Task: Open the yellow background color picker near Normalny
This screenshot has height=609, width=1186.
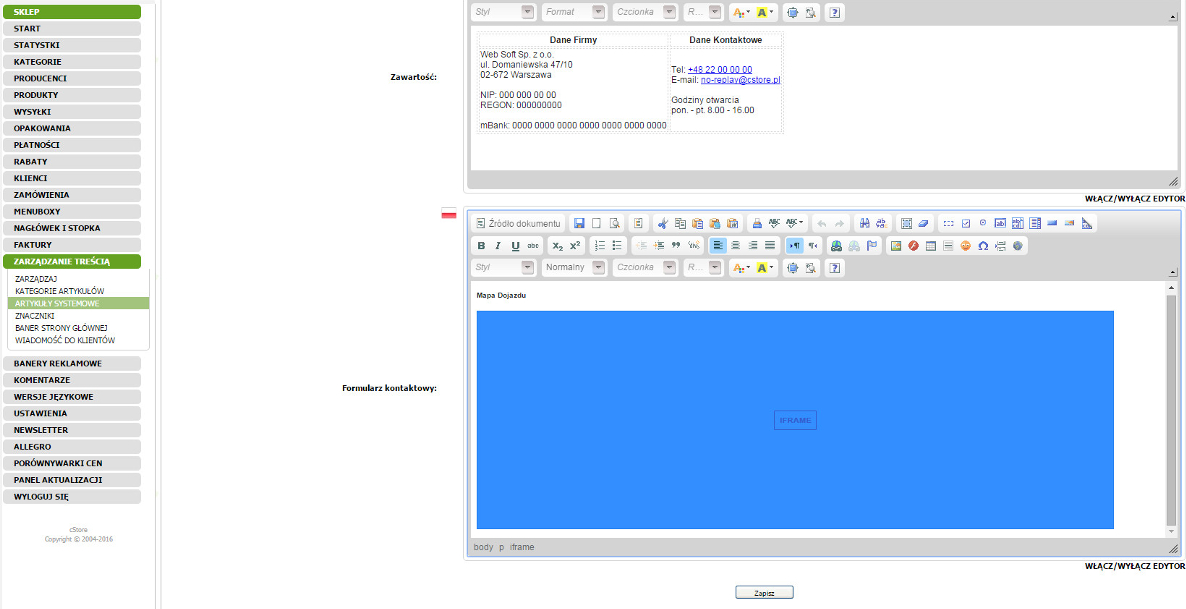Action: point(765,268)
